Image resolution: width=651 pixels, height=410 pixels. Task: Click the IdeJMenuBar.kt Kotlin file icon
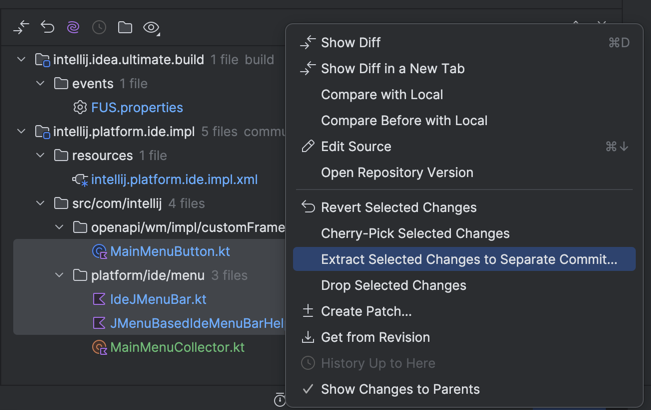click(x=99, y=299)
